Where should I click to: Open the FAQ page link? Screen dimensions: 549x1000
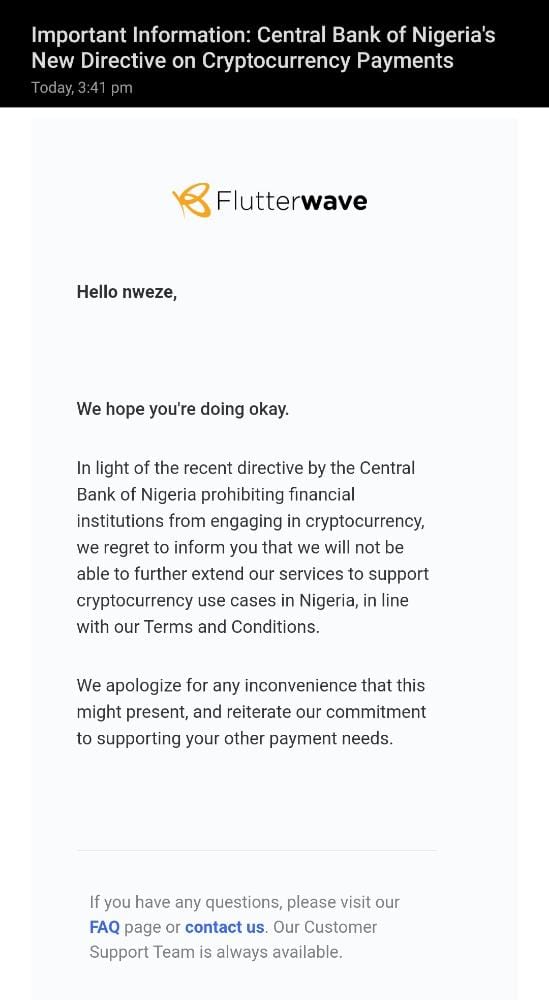coord(105,927)
